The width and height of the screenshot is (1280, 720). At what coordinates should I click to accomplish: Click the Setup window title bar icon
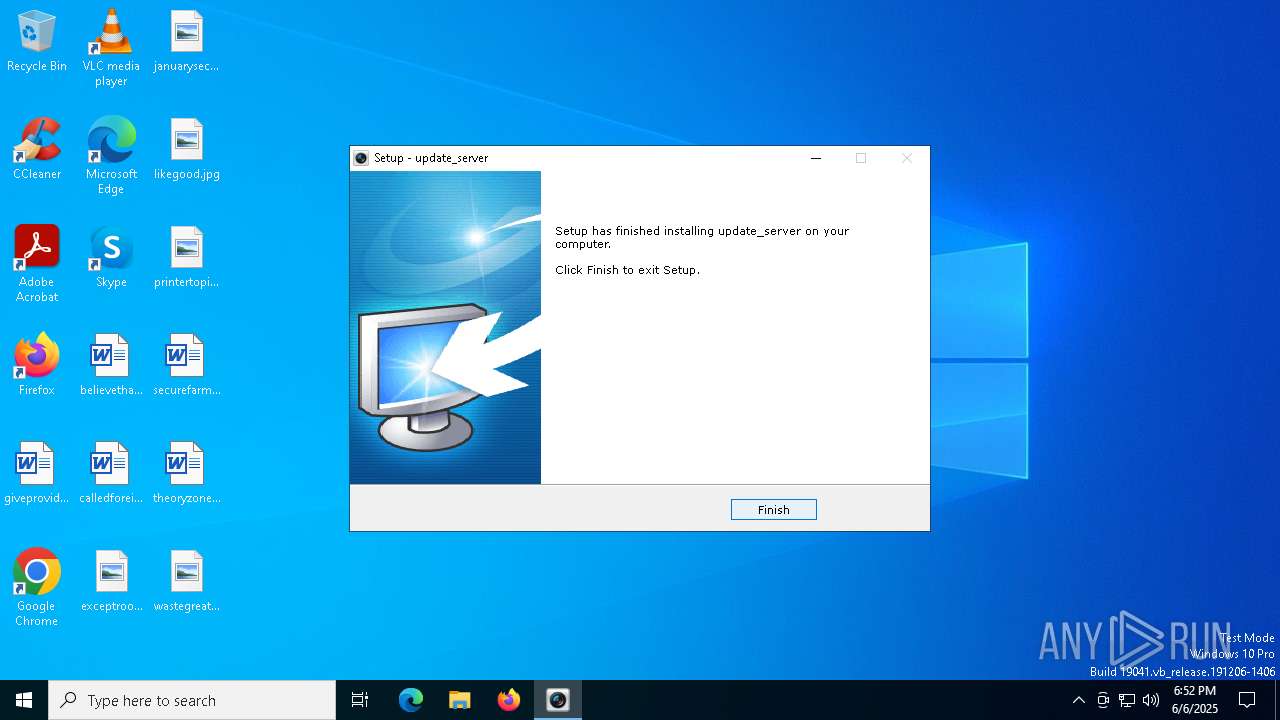tap(361, 158)
